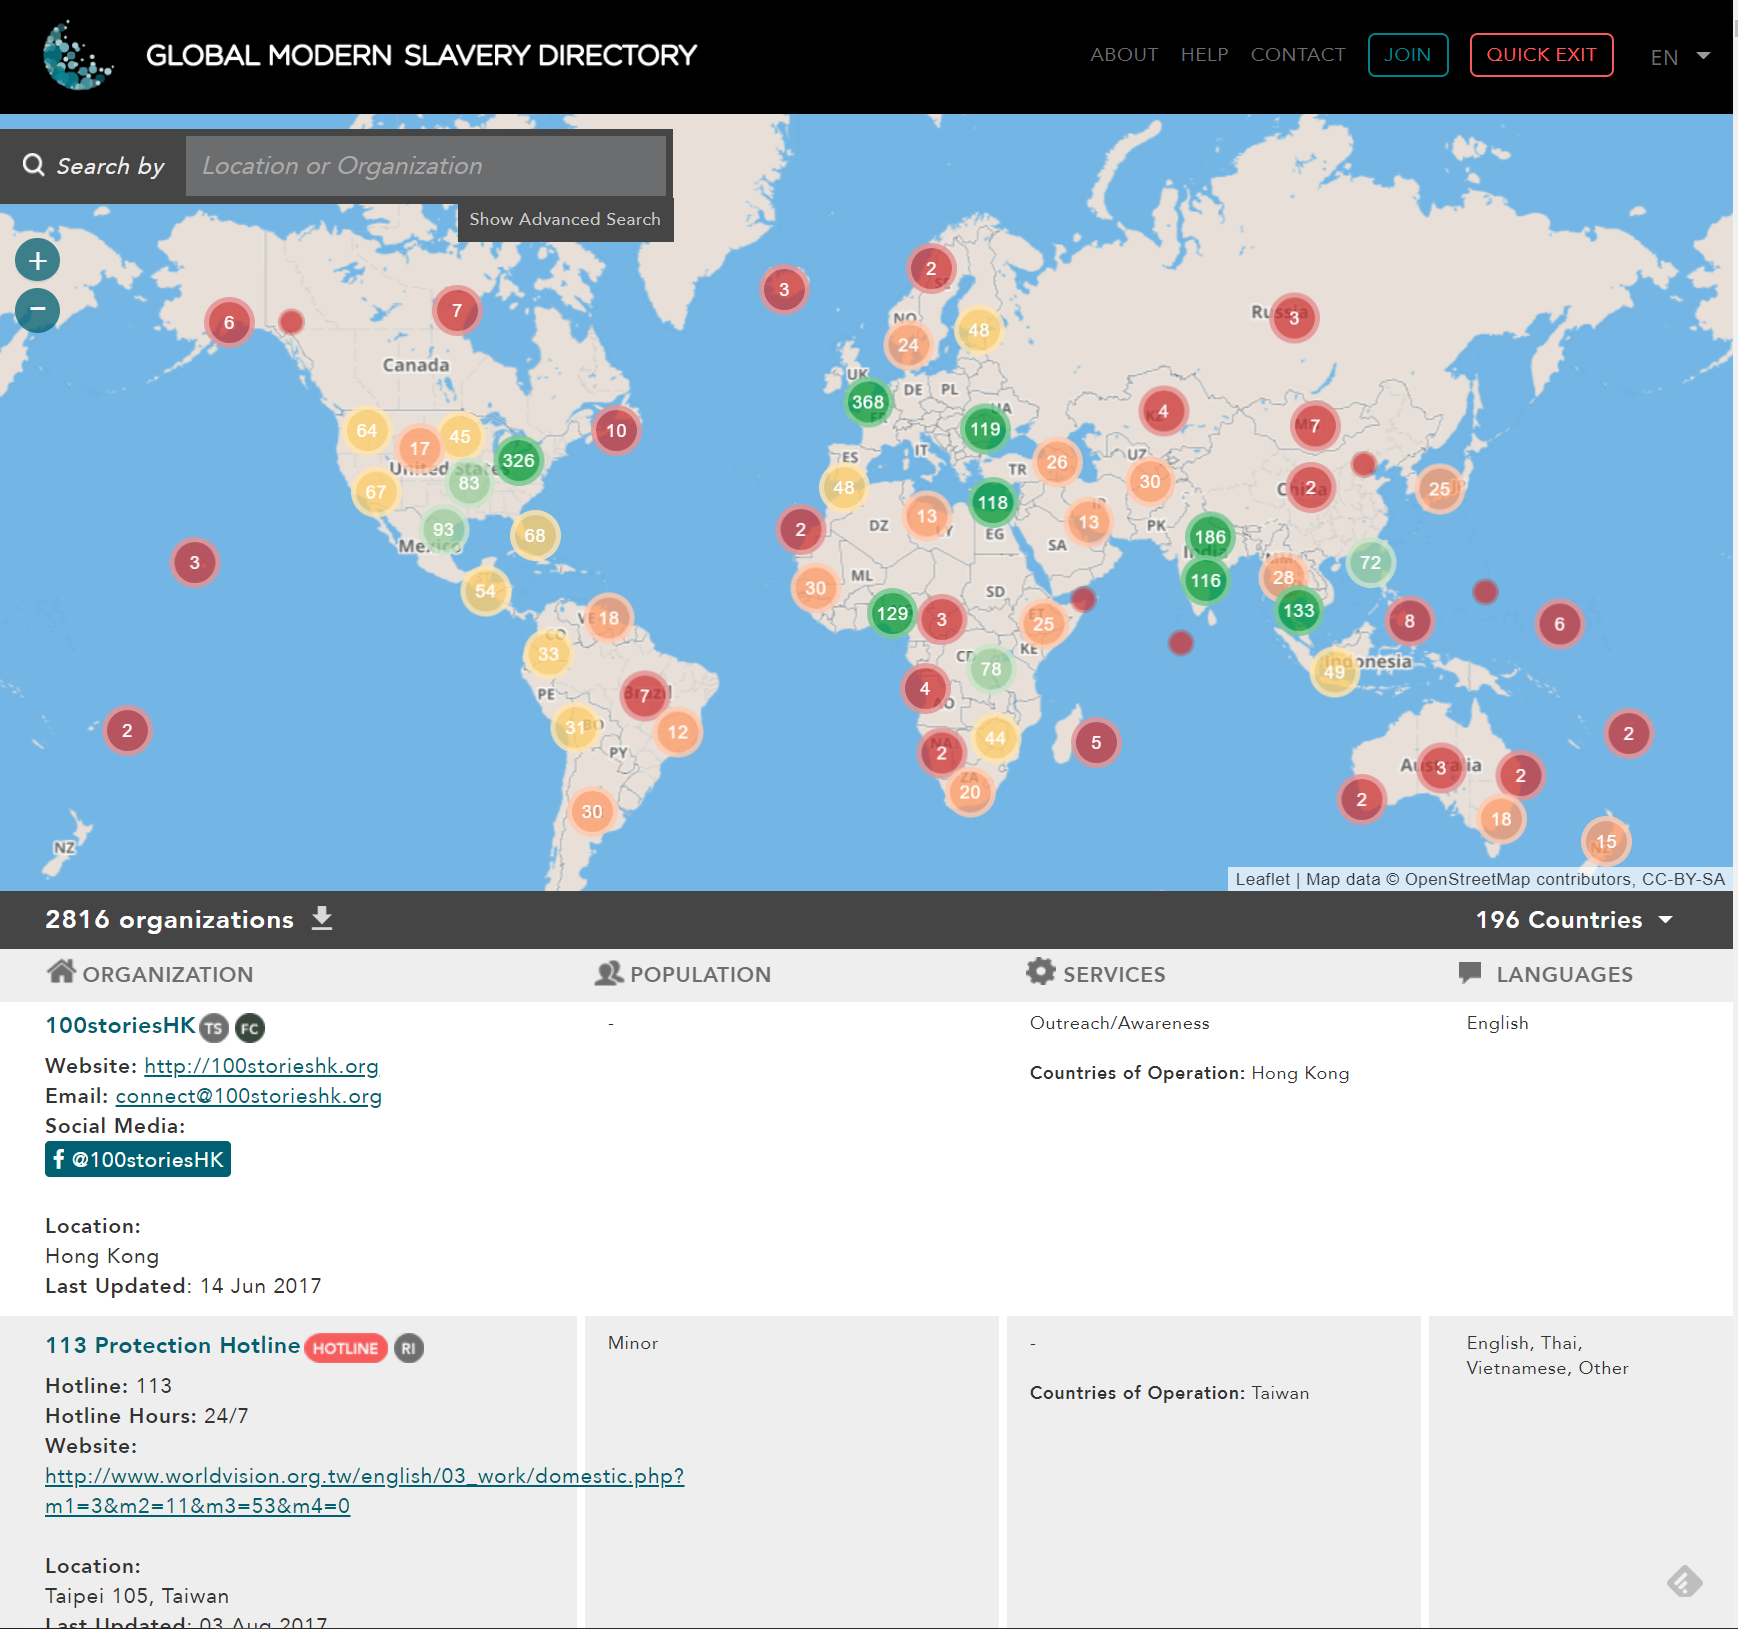Click the FC badge beside 100storiesHK
The image size is (1738, 1629).
(250, 1028)
